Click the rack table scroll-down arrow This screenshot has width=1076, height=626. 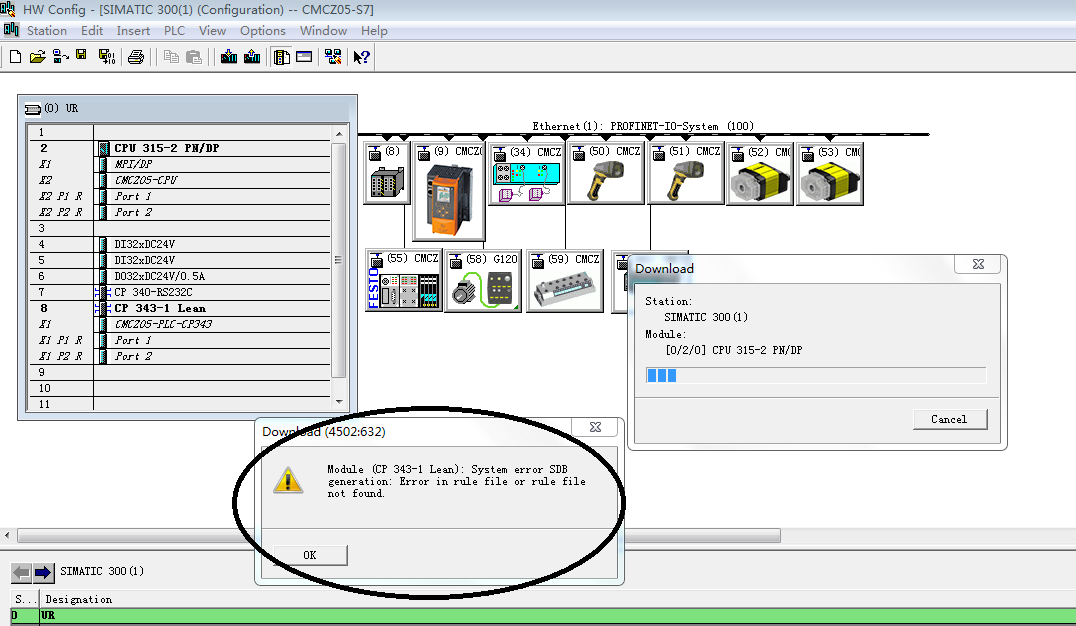339,402
